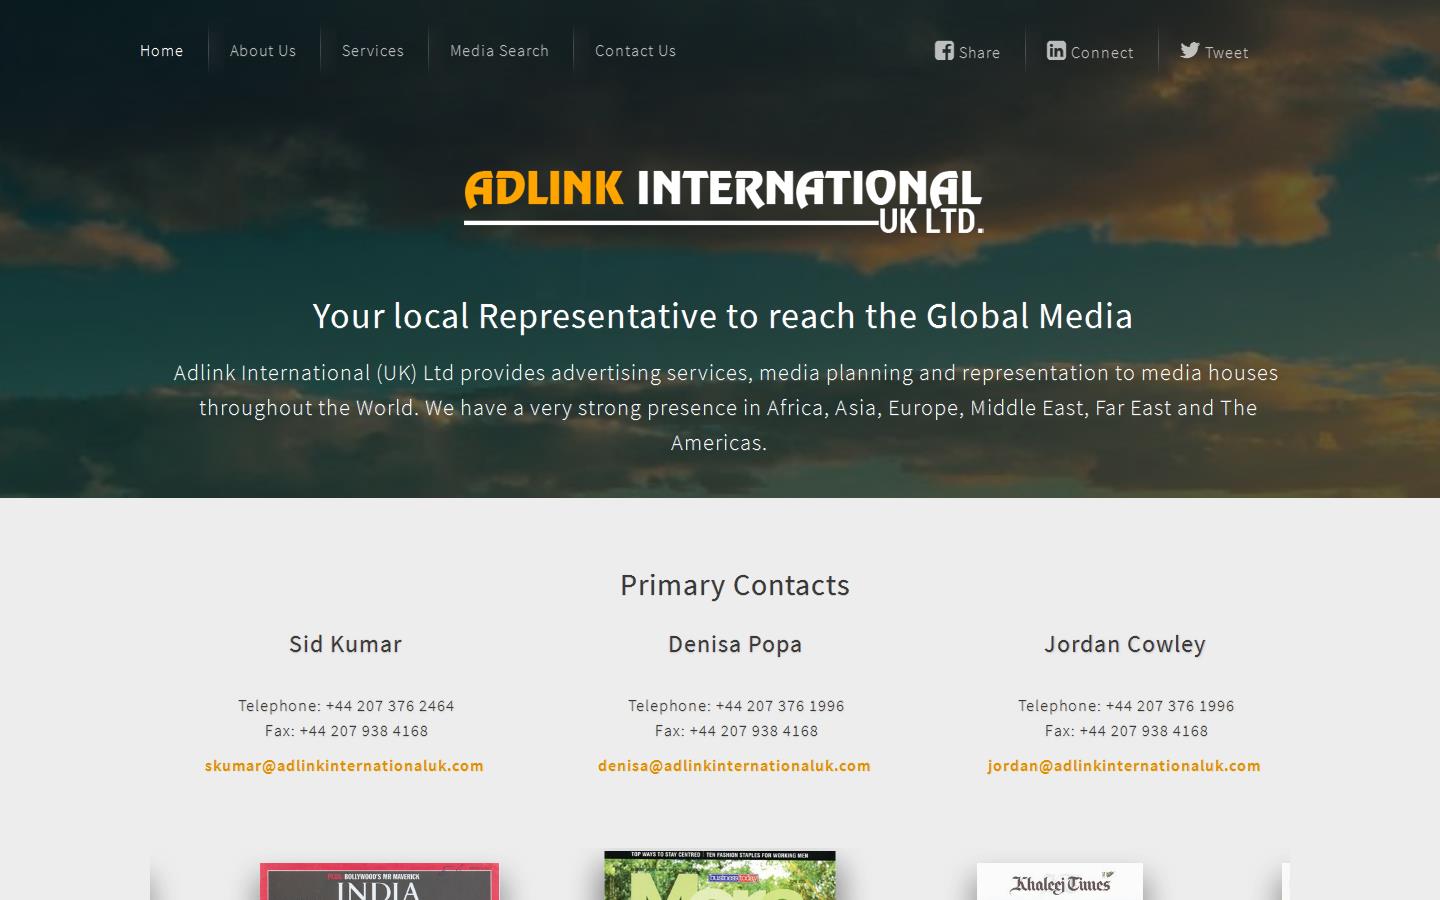This screenshot has width=1440, height=900.
Task: Click the India magazine cover thumbnail
Action: pos(378,880)
